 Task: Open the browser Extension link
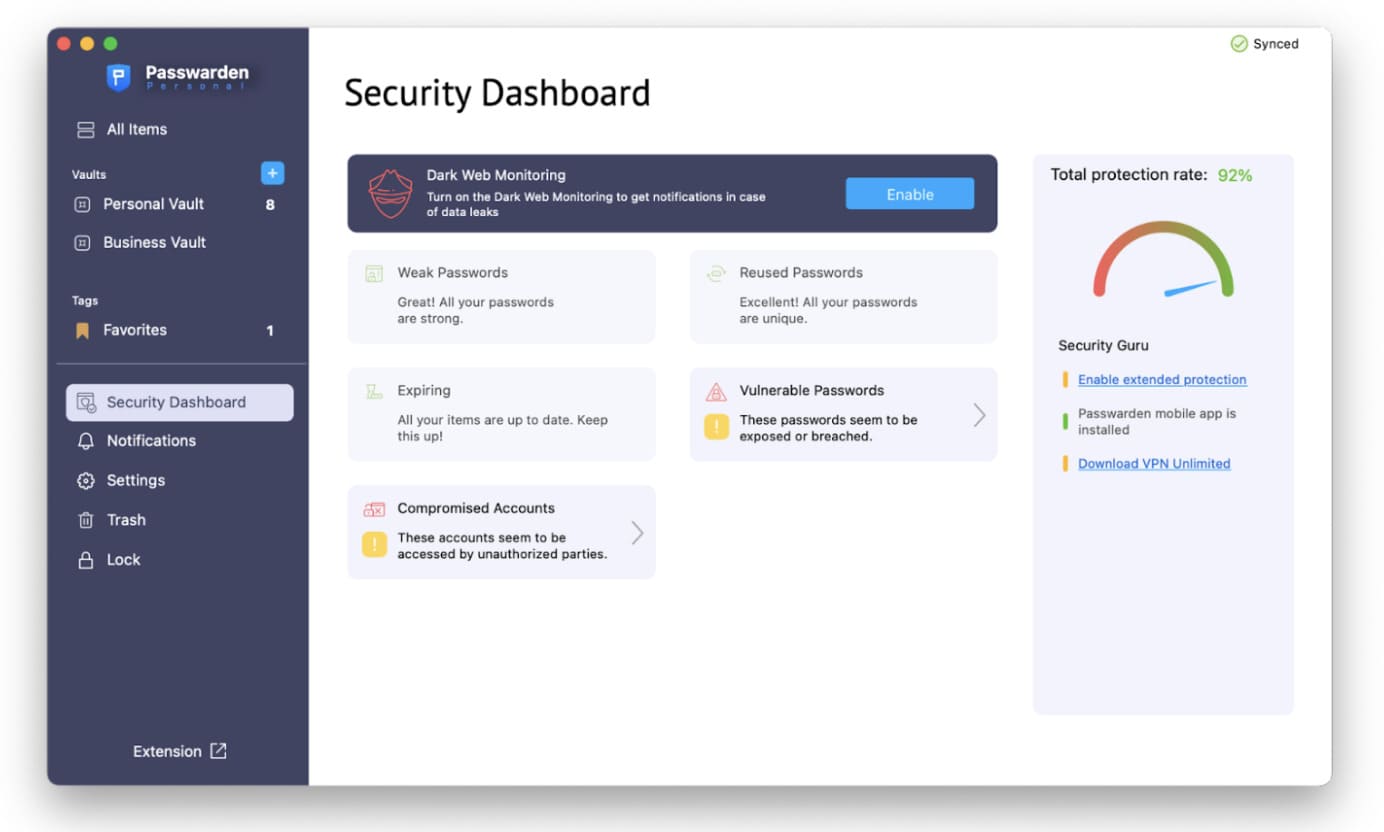[180, 751]
